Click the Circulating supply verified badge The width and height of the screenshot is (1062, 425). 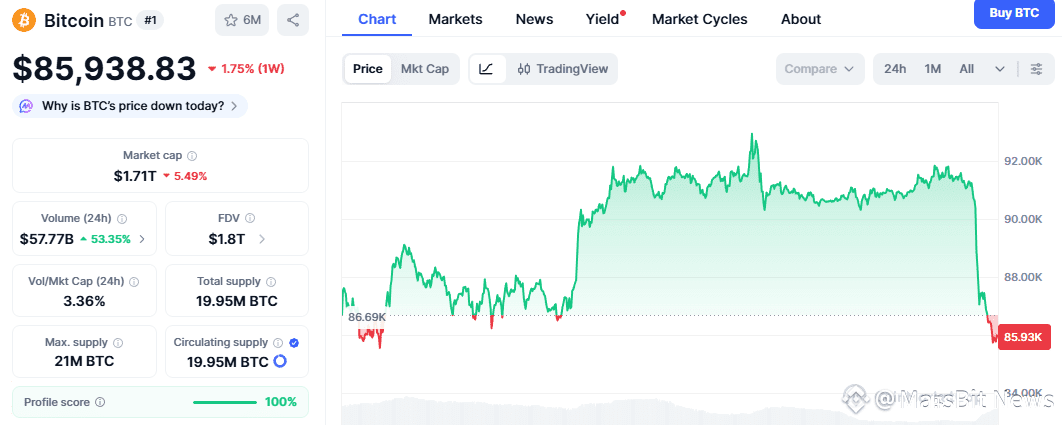(x=293, y=343)
